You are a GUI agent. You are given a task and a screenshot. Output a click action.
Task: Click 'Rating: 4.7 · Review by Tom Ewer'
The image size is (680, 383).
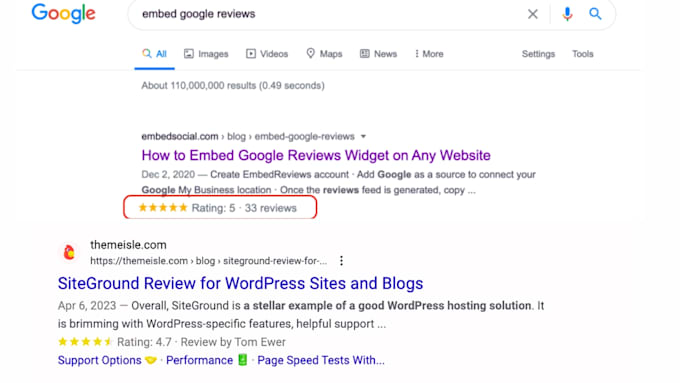(x=201, y=342)
